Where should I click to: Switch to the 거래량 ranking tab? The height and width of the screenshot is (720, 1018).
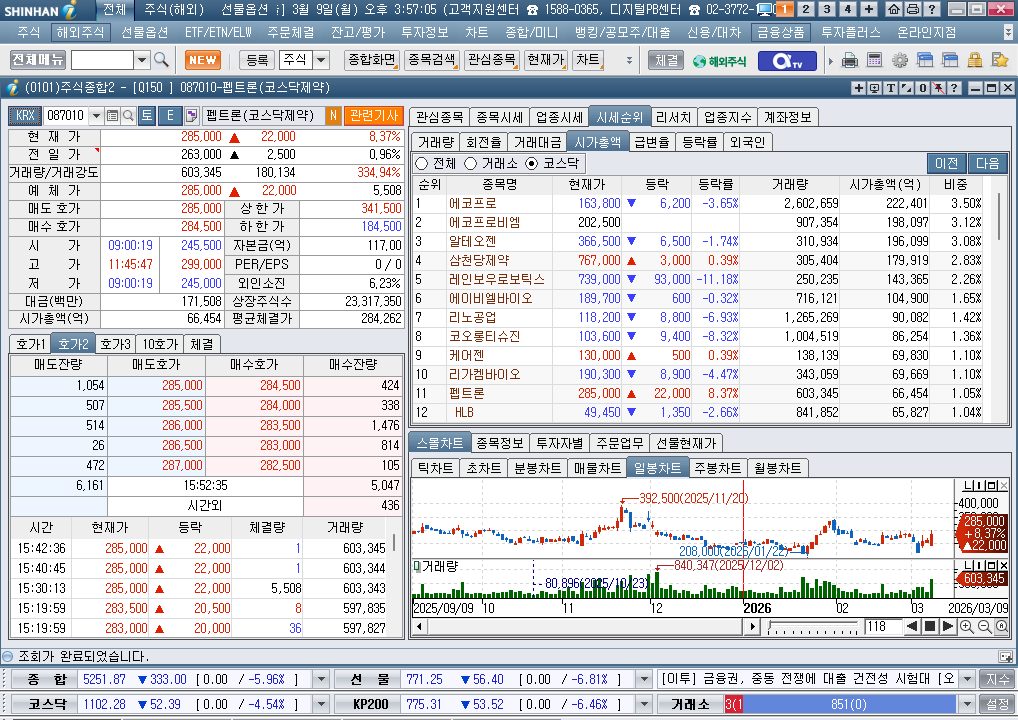click(x=436, y=142)
